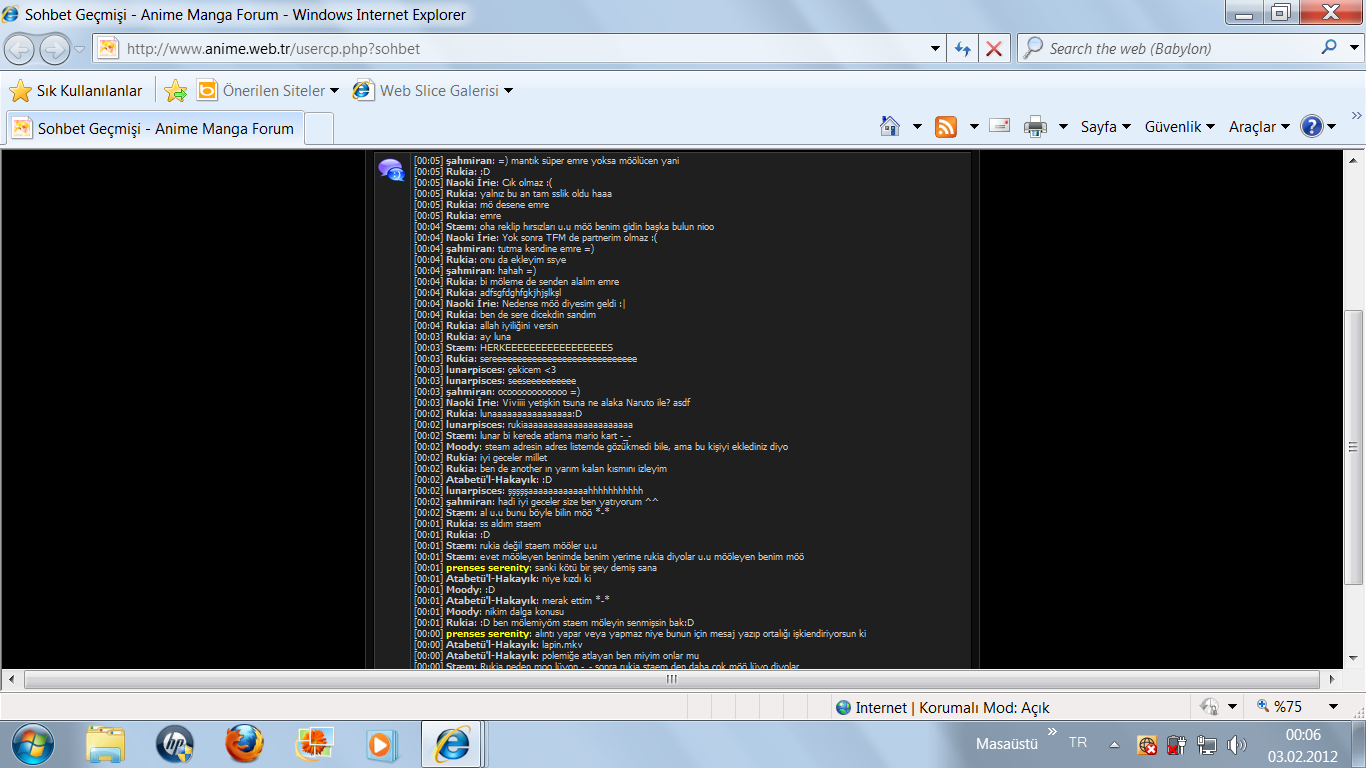Click the blue Help question mark icon
Viewport: 1366px width, 768px height.
pyautogui.click(x=1311, y=127)
